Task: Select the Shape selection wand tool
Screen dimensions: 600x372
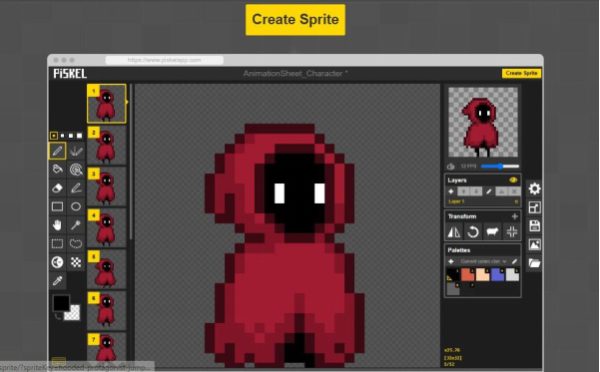Action: [76, 225]
